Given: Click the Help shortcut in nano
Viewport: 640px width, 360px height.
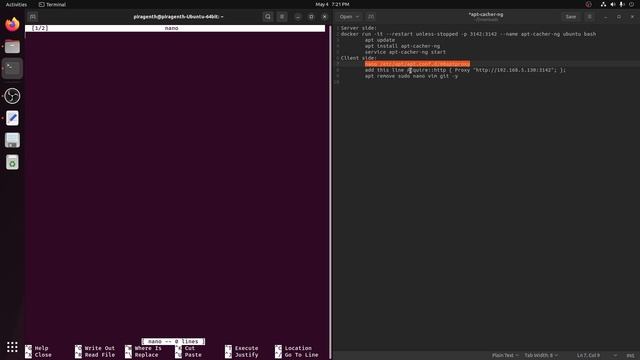Looking at the screenshot, I should coord(37,348).
